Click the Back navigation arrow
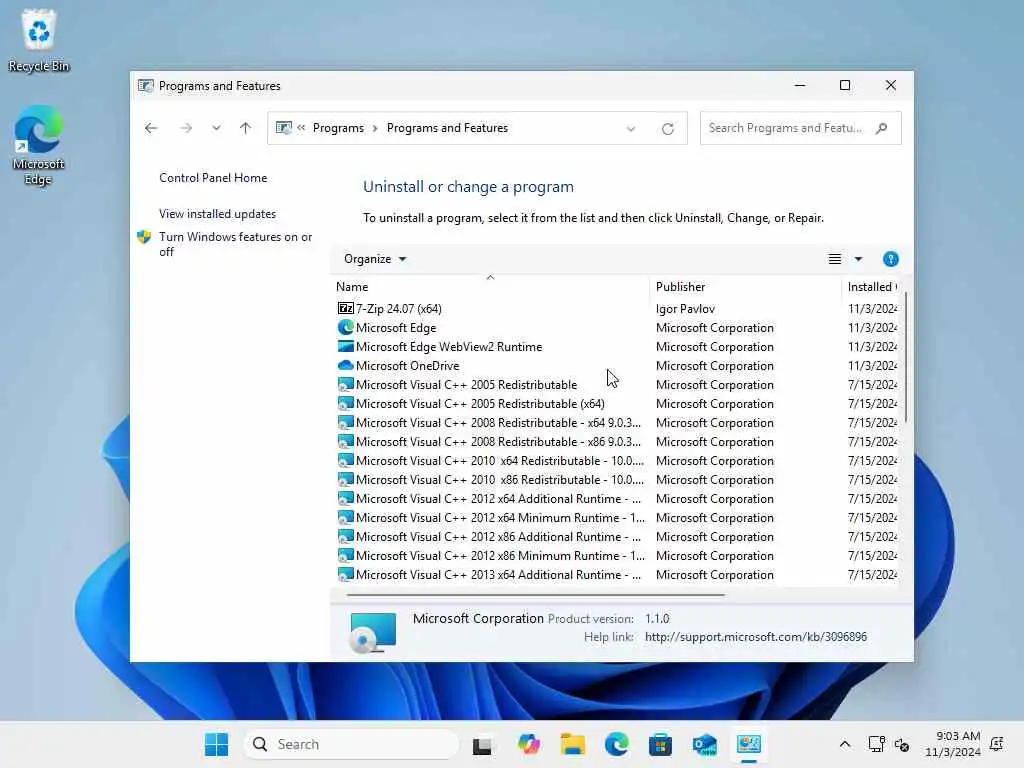 (151, 128)
